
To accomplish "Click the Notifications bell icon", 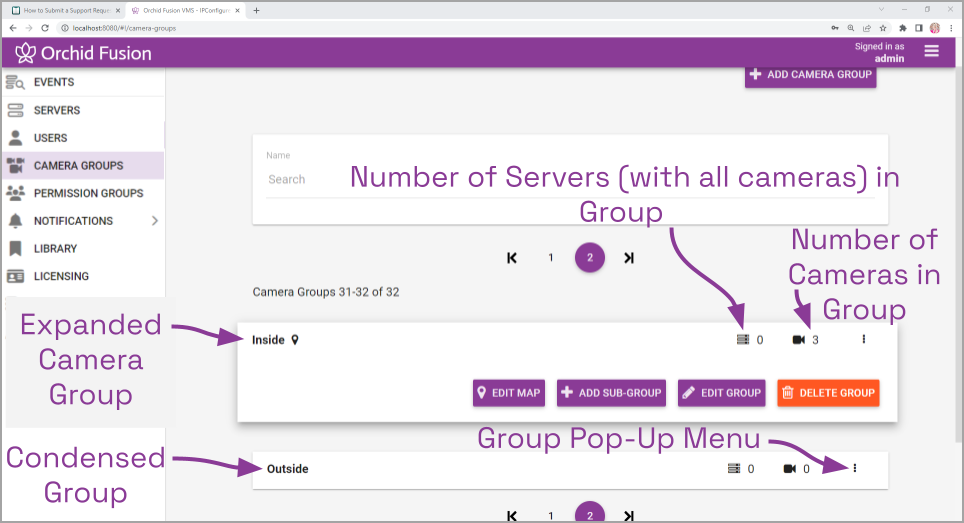I will 15,221.
